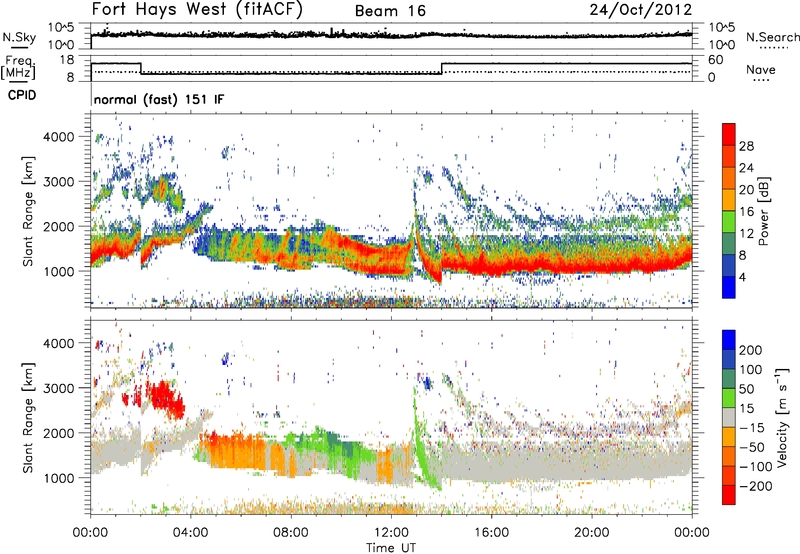
Task: Click the red top of power colorbar
Action: pyautogui.click(x=729, y=134)
